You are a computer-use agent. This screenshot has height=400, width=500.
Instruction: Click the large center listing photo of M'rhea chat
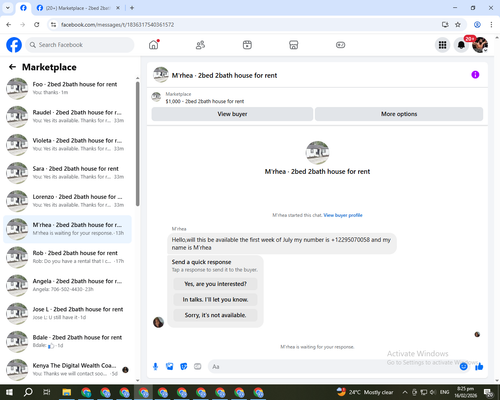(317, 153)
